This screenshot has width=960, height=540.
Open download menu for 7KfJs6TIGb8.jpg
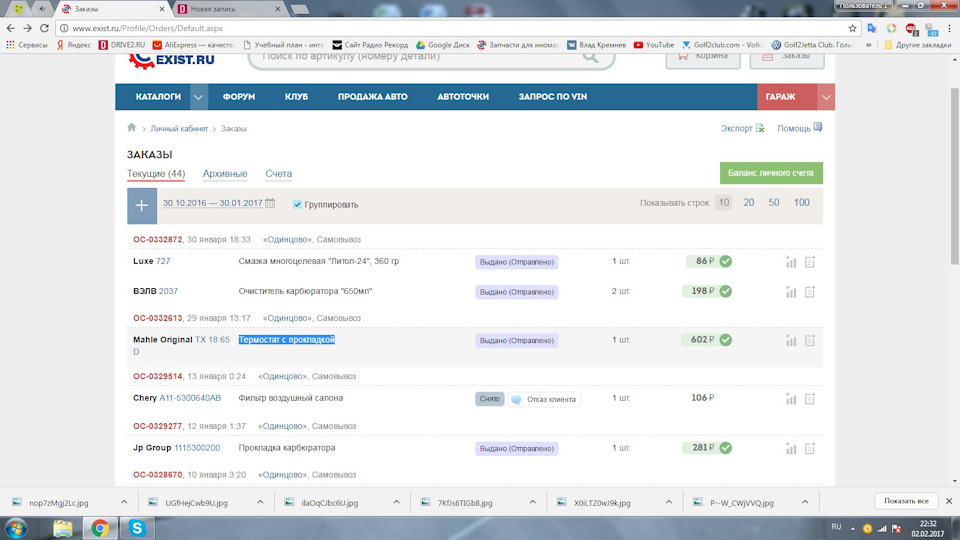click(533, 502)
